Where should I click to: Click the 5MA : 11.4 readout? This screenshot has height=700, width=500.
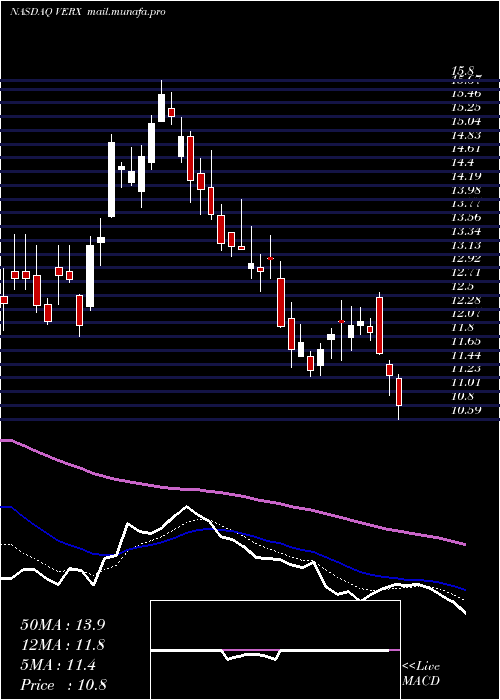click(x=58, y=665)
